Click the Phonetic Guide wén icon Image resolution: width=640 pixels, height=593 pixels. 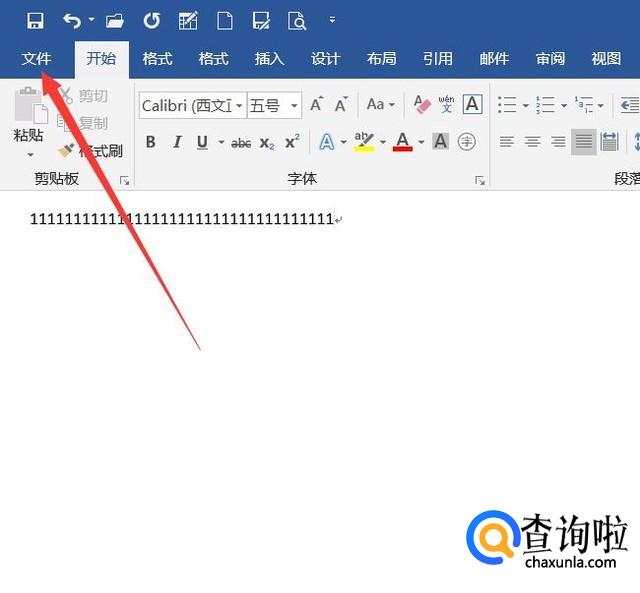(x=446, y=104)
